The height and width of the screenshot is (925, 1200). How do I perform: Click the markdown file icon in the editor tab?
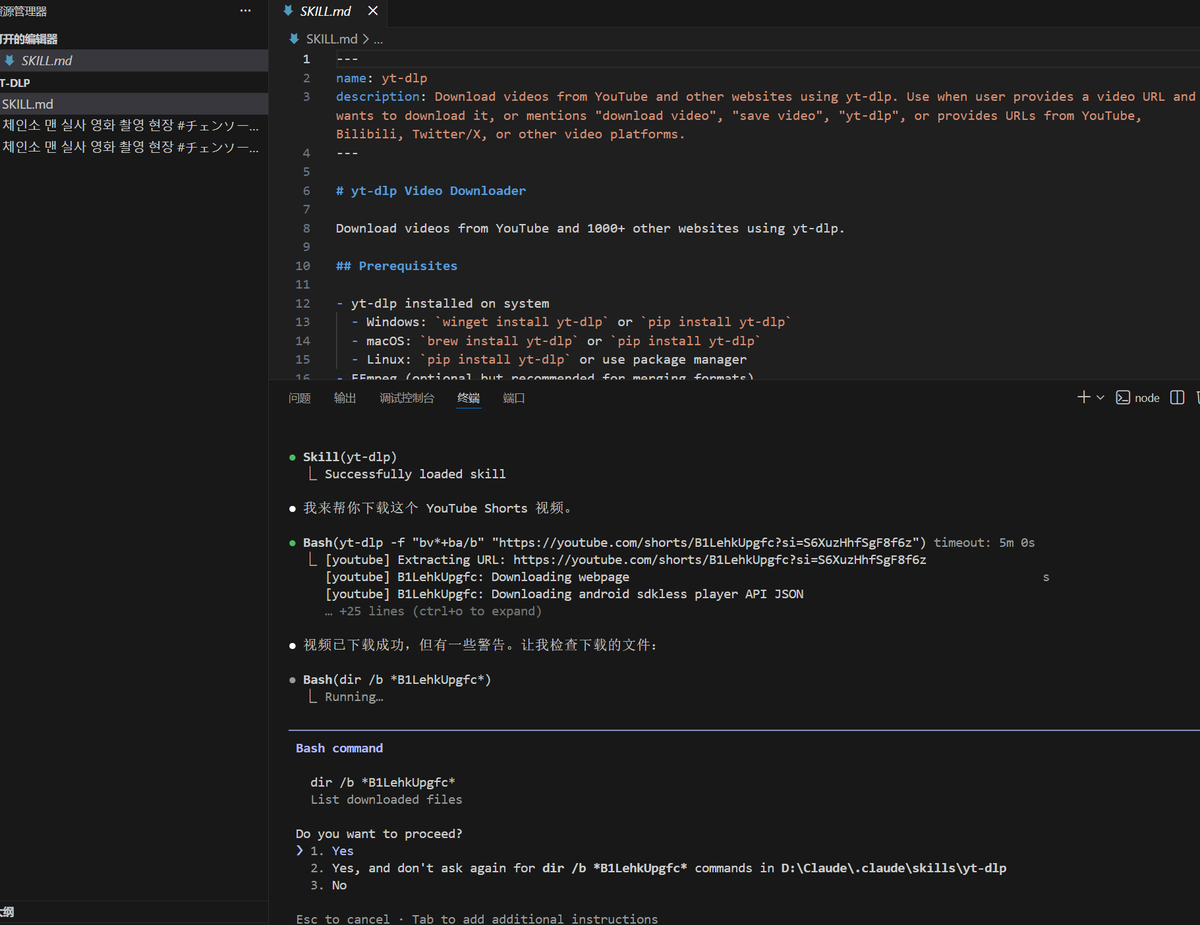289,11
